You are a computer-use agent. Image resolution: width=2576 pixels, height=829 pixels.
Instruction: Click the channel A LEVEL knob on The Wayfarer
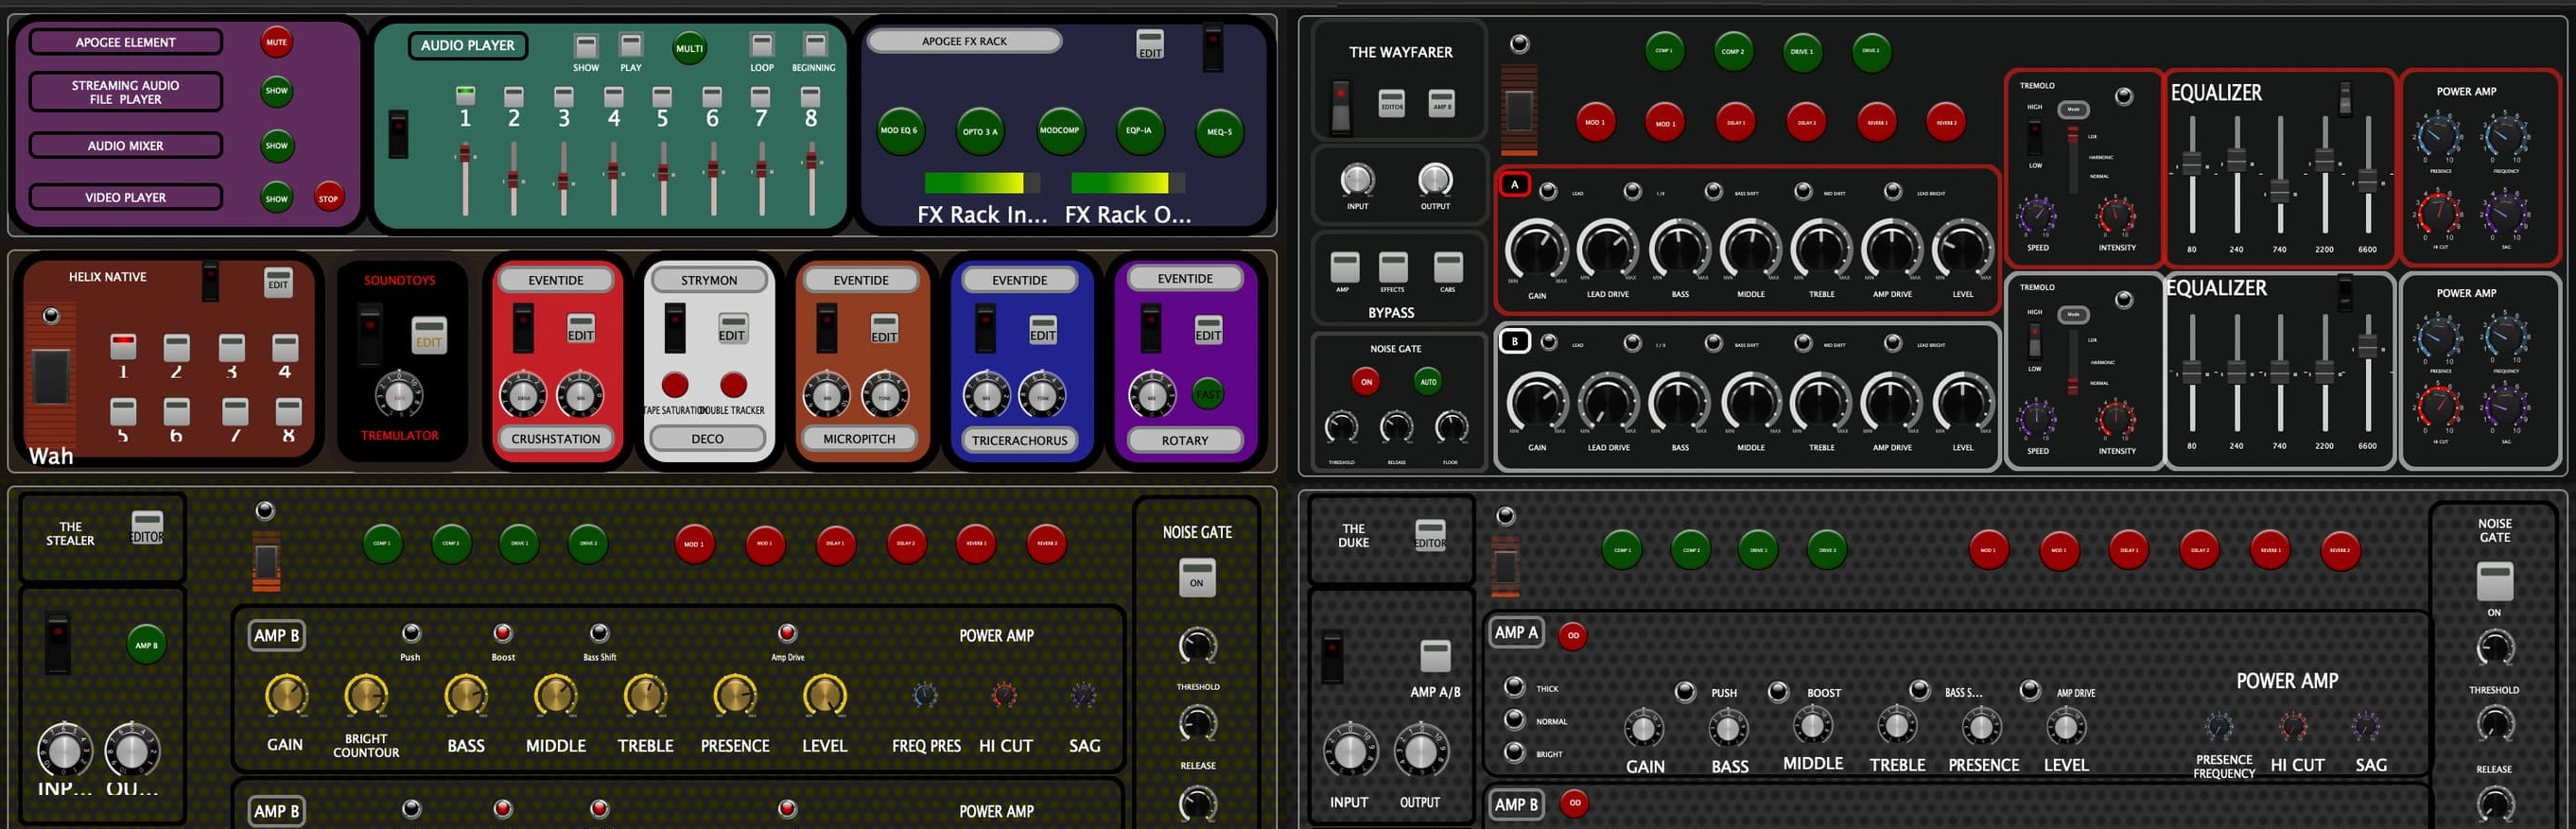pos(1962,250)
